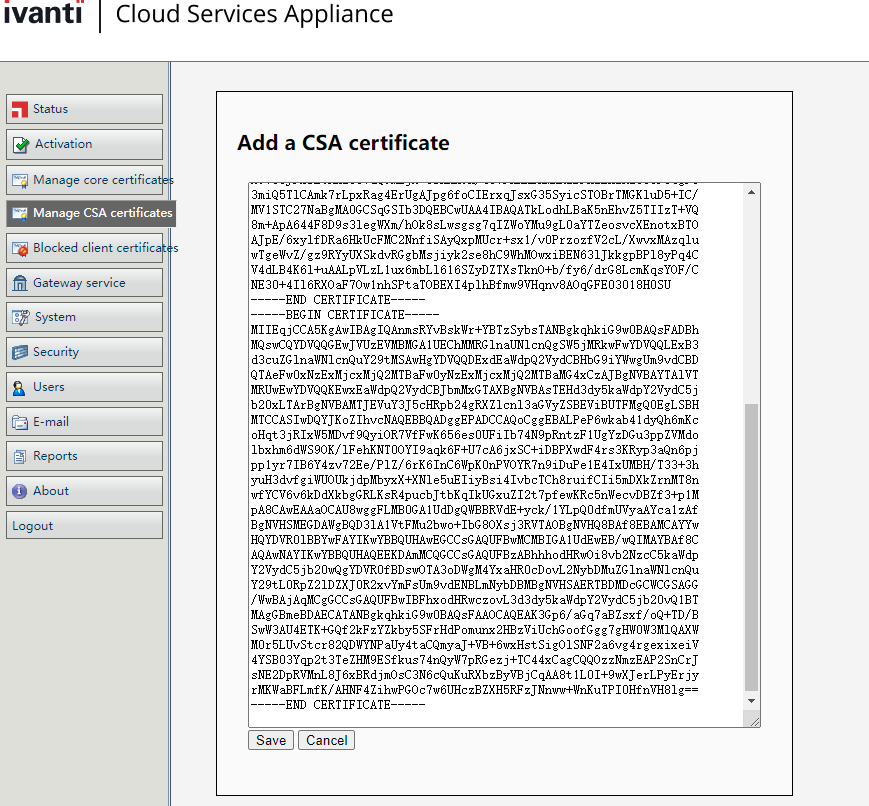The width and height of the screenshot is (869, 806).
Task: Save the CSA certificate
Action: coord(270,741)
